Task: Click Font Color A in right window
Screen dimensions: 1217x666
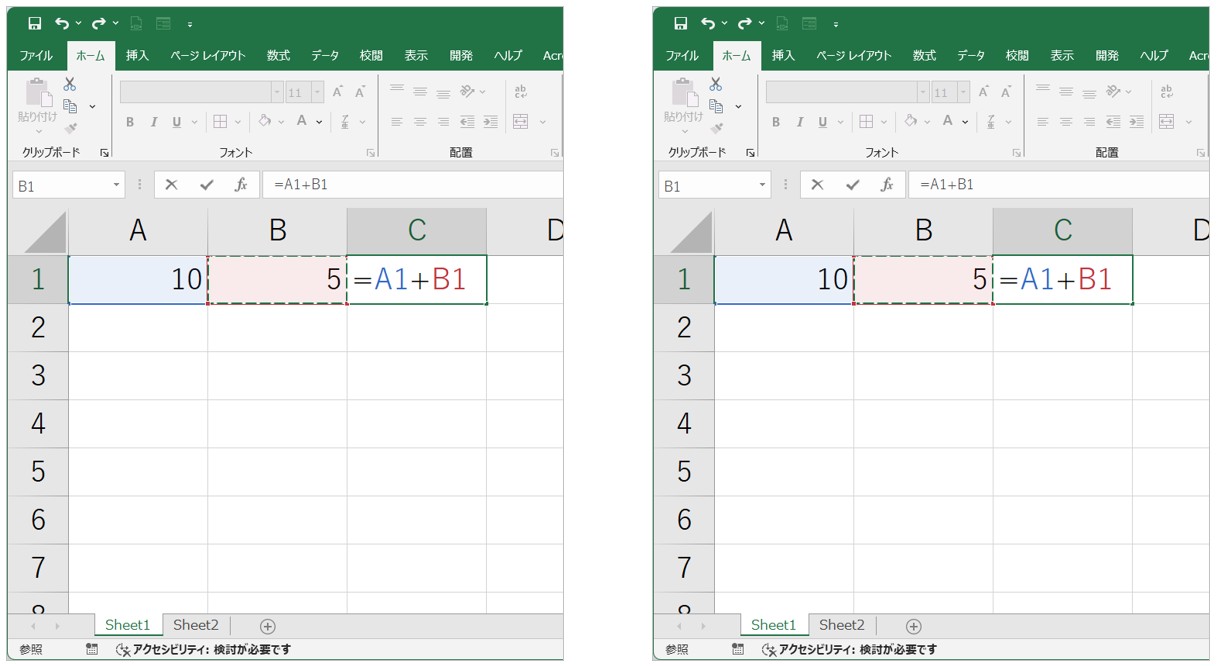Action: pyautogui.click(x=947, y=122)
